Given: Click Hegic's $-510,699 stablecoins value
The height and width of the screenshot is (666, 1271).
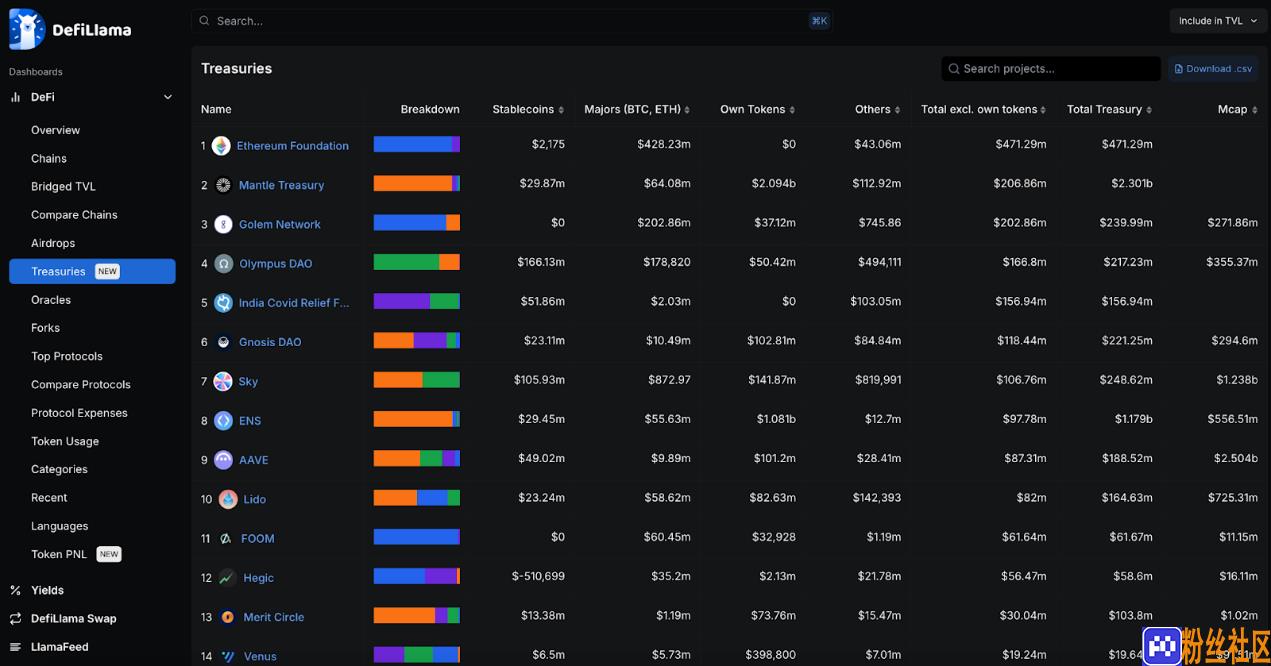Looking at the screenshot, I should pos(538,578).
